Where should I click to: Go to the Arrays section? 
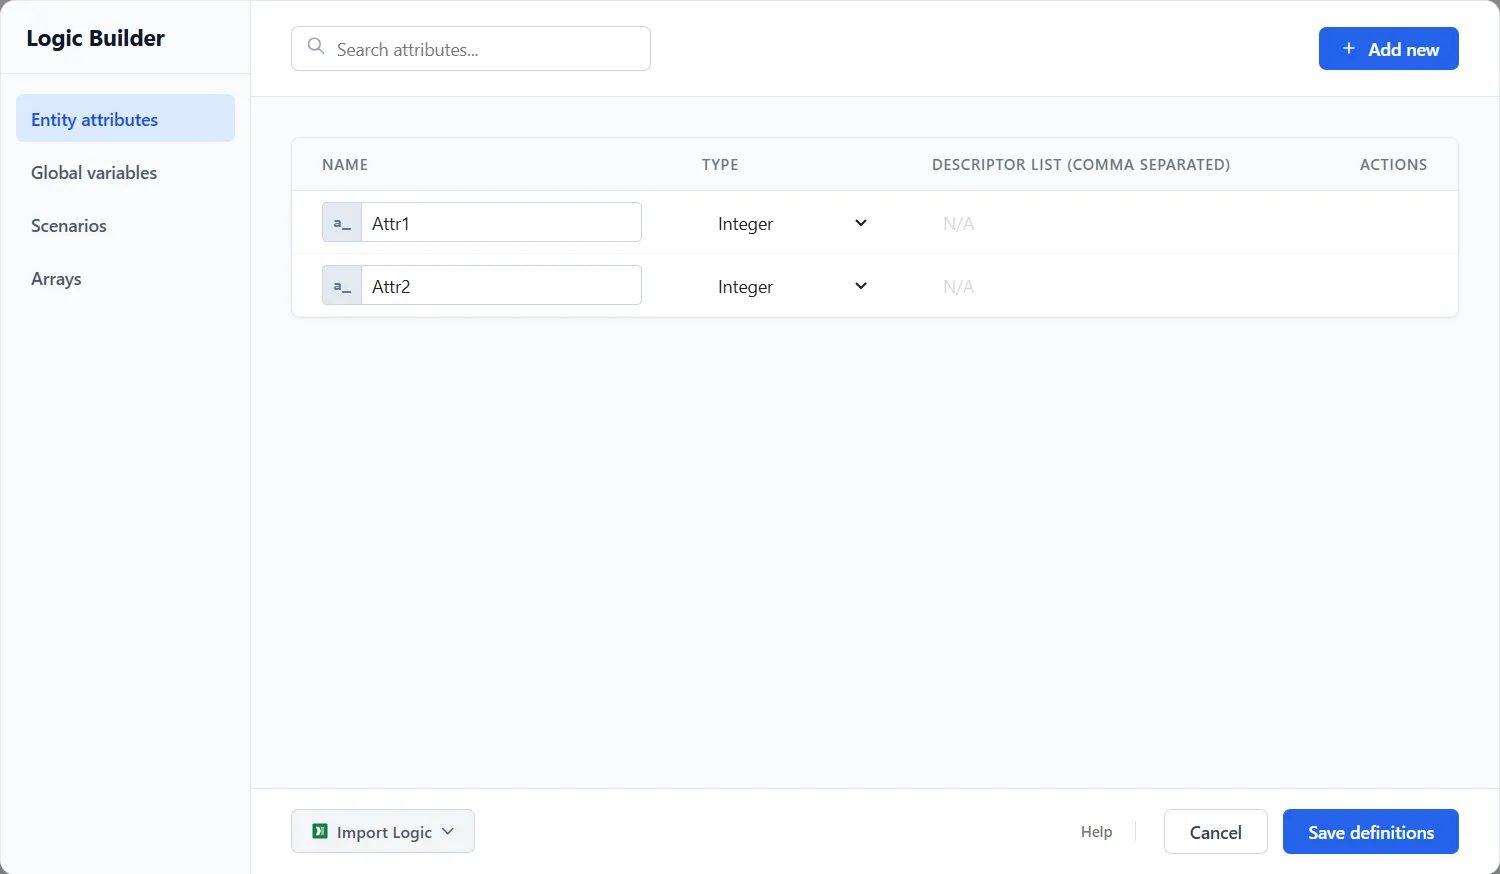pos(125,278)
